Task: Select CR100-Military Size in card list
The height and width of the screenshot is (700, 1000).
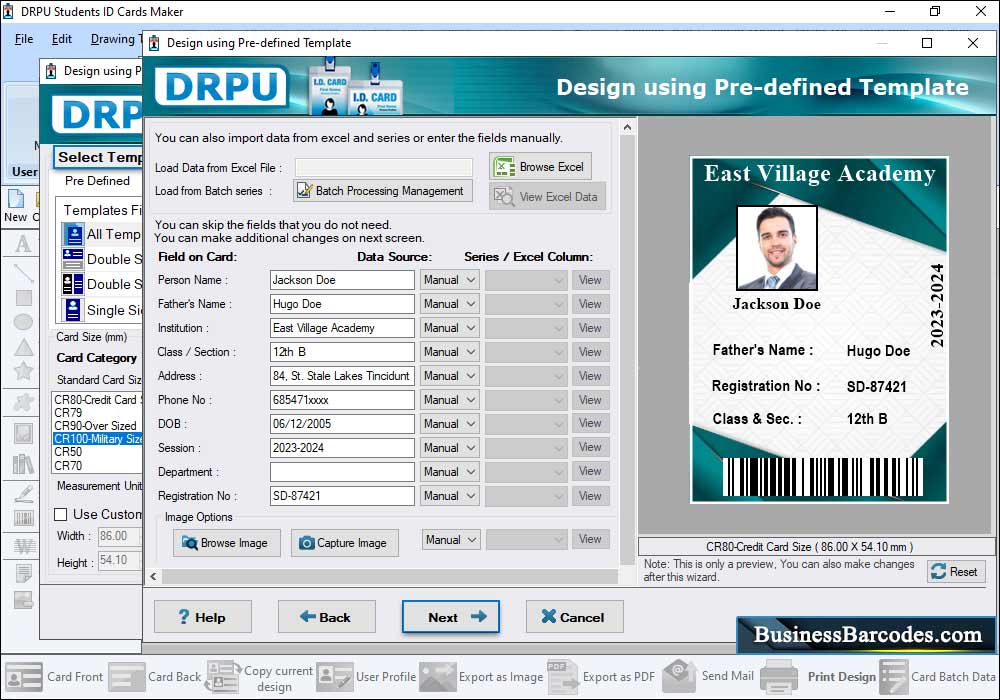Action: click(x=98, y=439)
